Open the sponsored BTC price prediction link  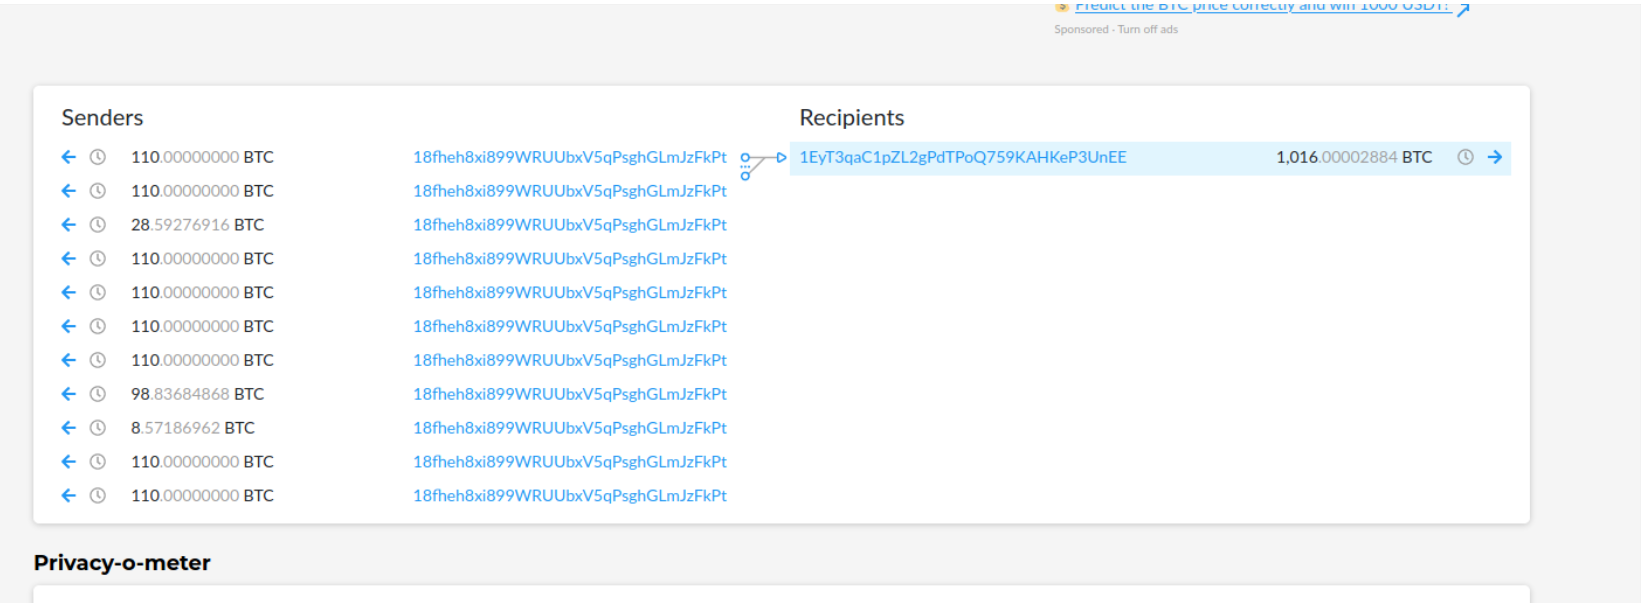[1262, 7]
